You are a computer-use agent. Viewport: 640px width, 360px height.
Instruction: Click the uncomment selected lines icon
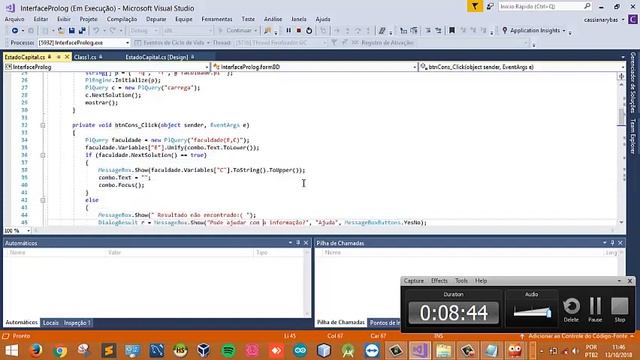pyautogui.click(x=438, y=31)
